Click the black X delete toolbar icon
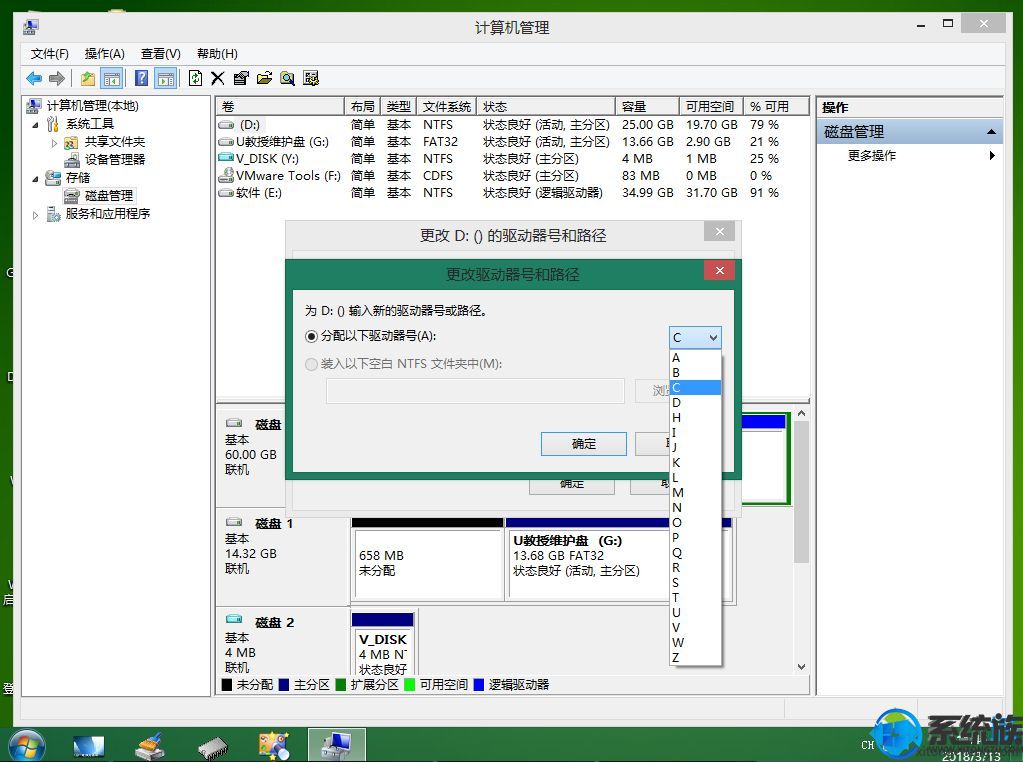The width and height of the screenshot is (1023, 762). click(218, 79)
